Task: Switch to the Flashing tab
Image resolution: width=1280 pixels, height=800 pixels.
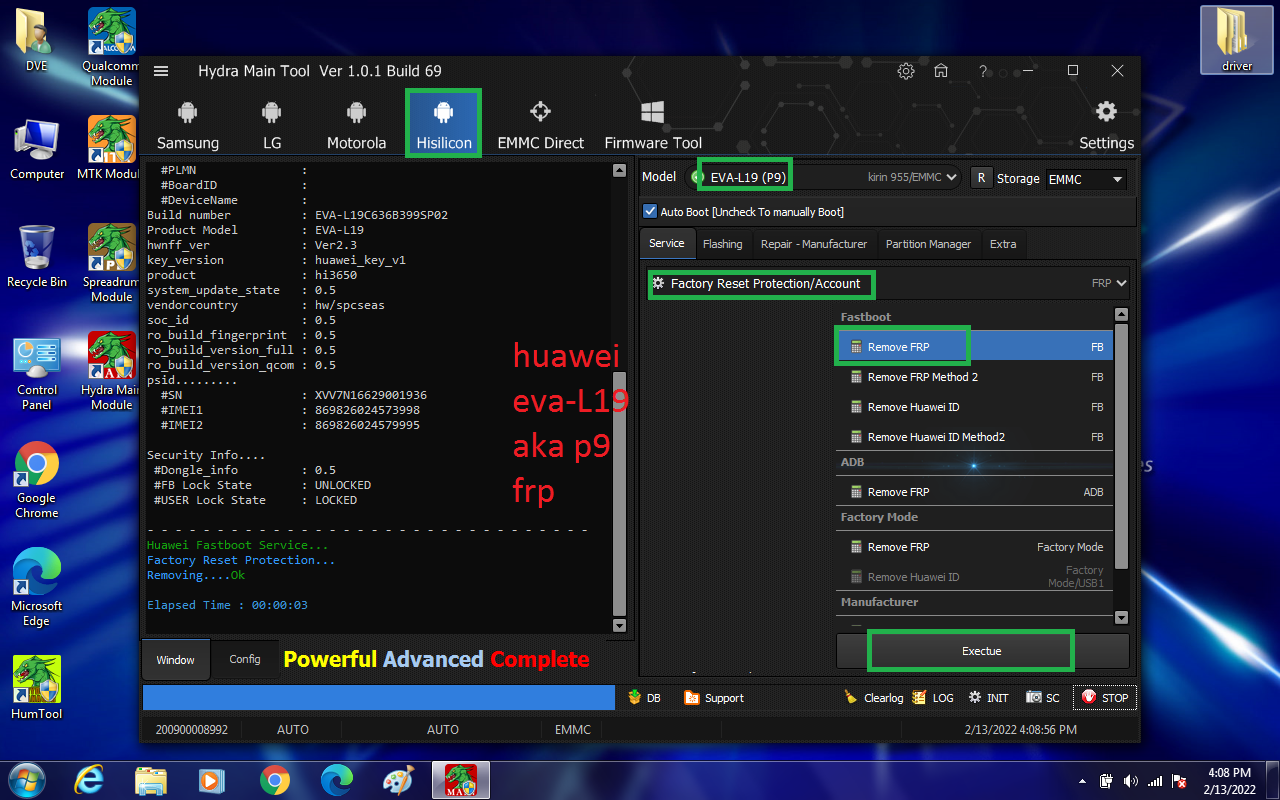Action: (x=722, y=244)
